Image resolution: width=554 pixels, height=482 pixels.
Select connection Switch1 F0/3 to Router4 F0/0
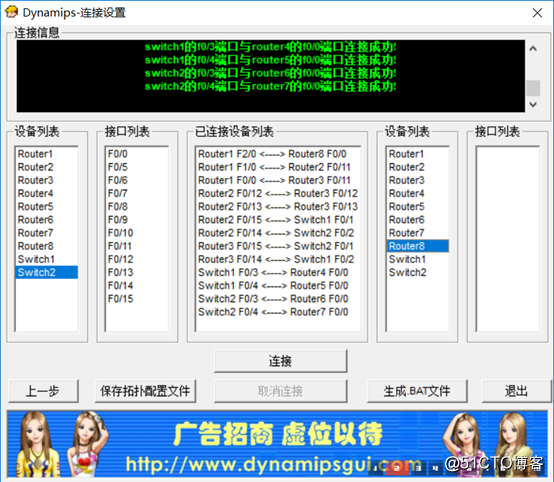[x=278, y=272]
